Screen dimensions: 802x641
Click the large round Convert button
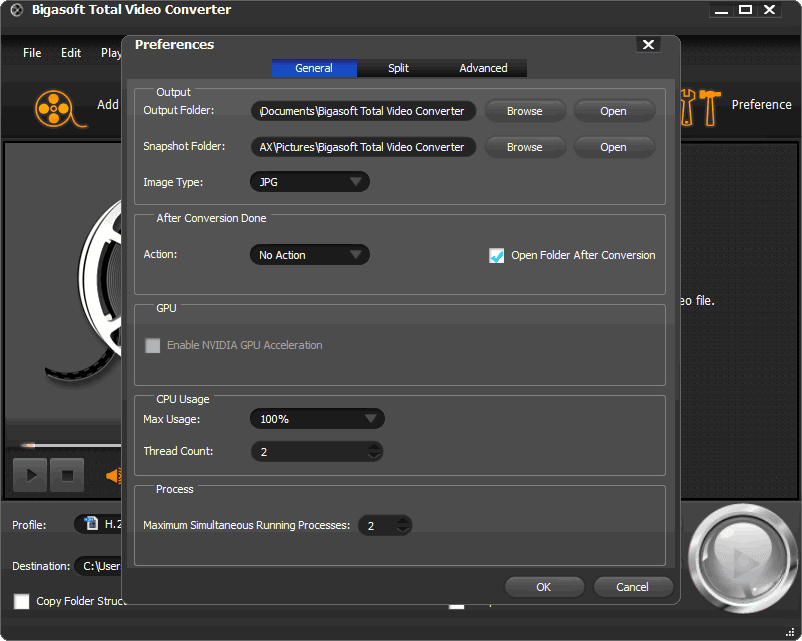pos(742,559)
